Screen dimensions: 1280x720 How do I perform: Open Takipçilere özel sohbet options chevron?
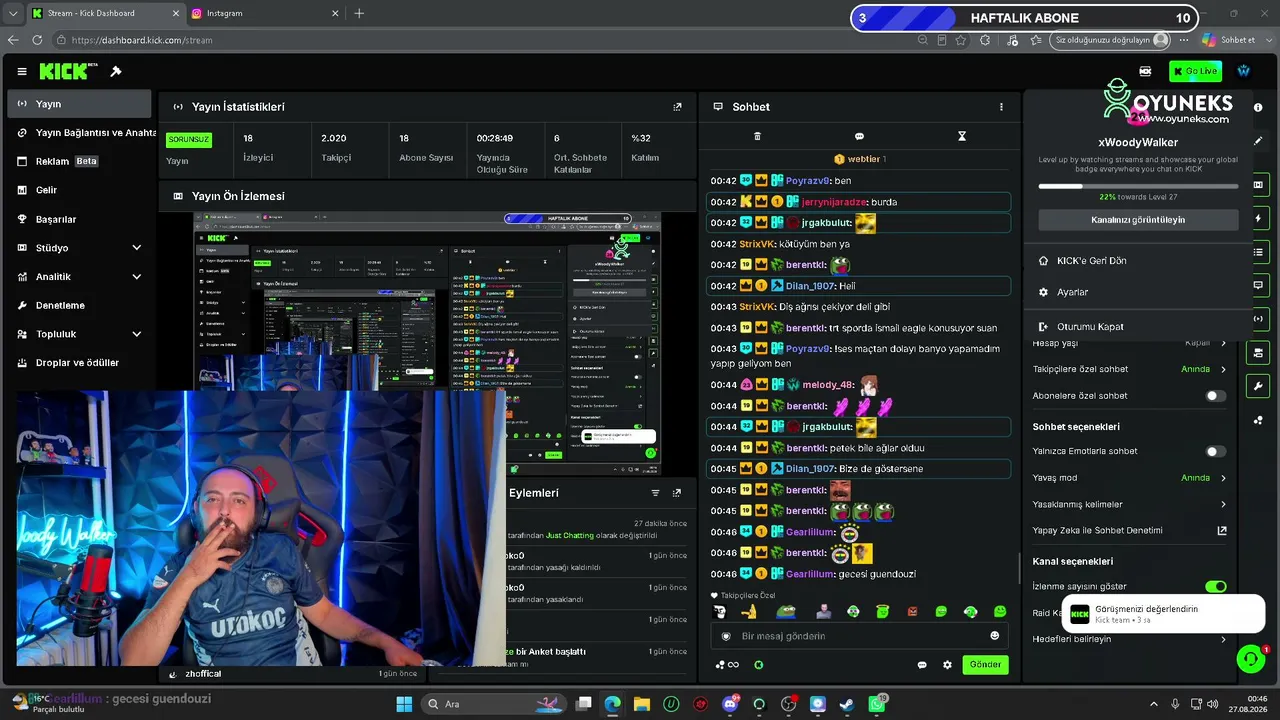point(1223,370)
